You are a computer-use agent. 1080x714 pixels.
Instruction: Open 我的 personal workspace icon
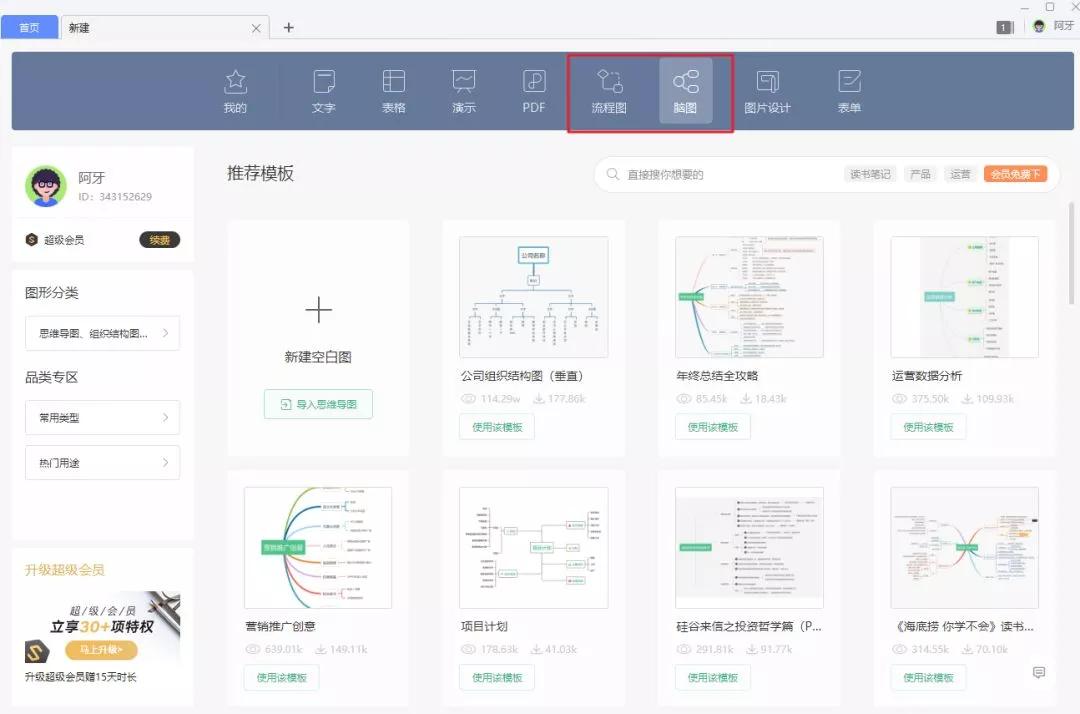click(234, 91)
